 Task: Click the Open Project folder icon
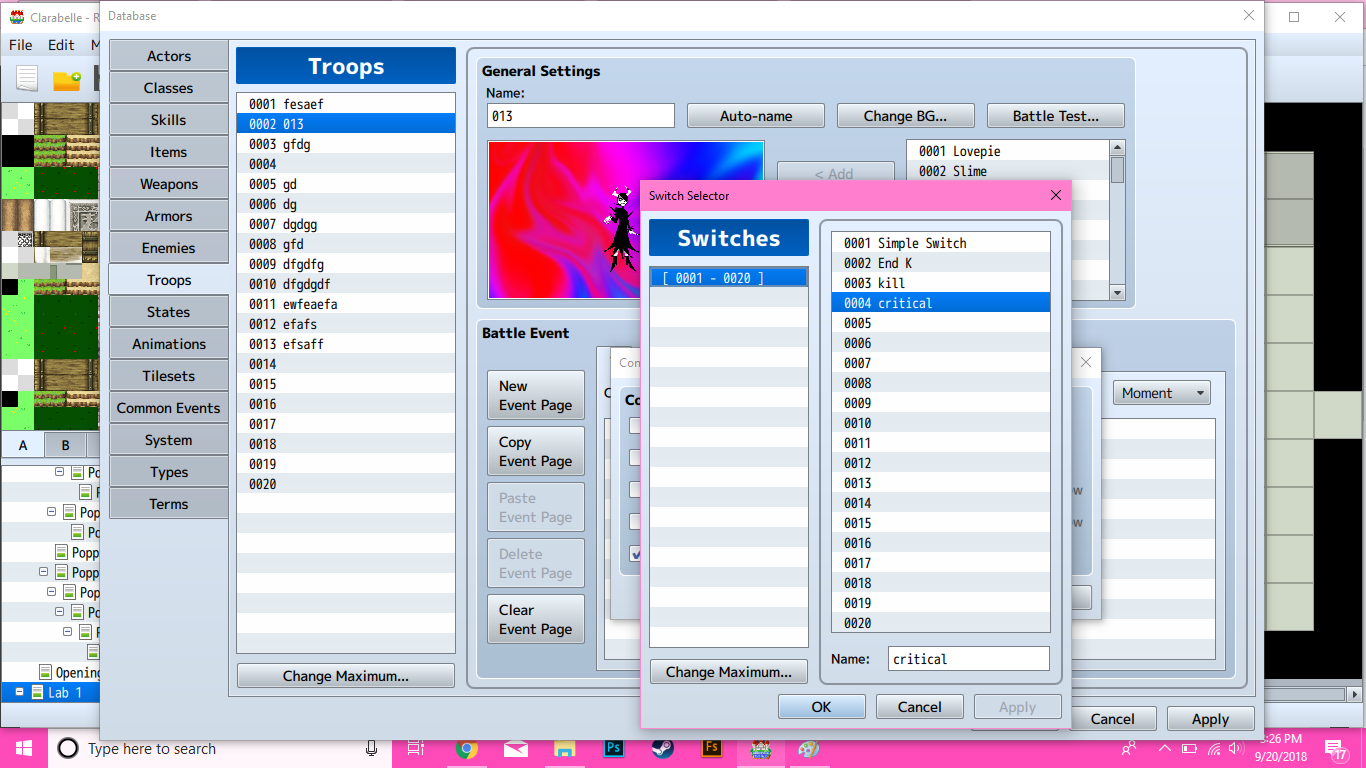[67, 80]
